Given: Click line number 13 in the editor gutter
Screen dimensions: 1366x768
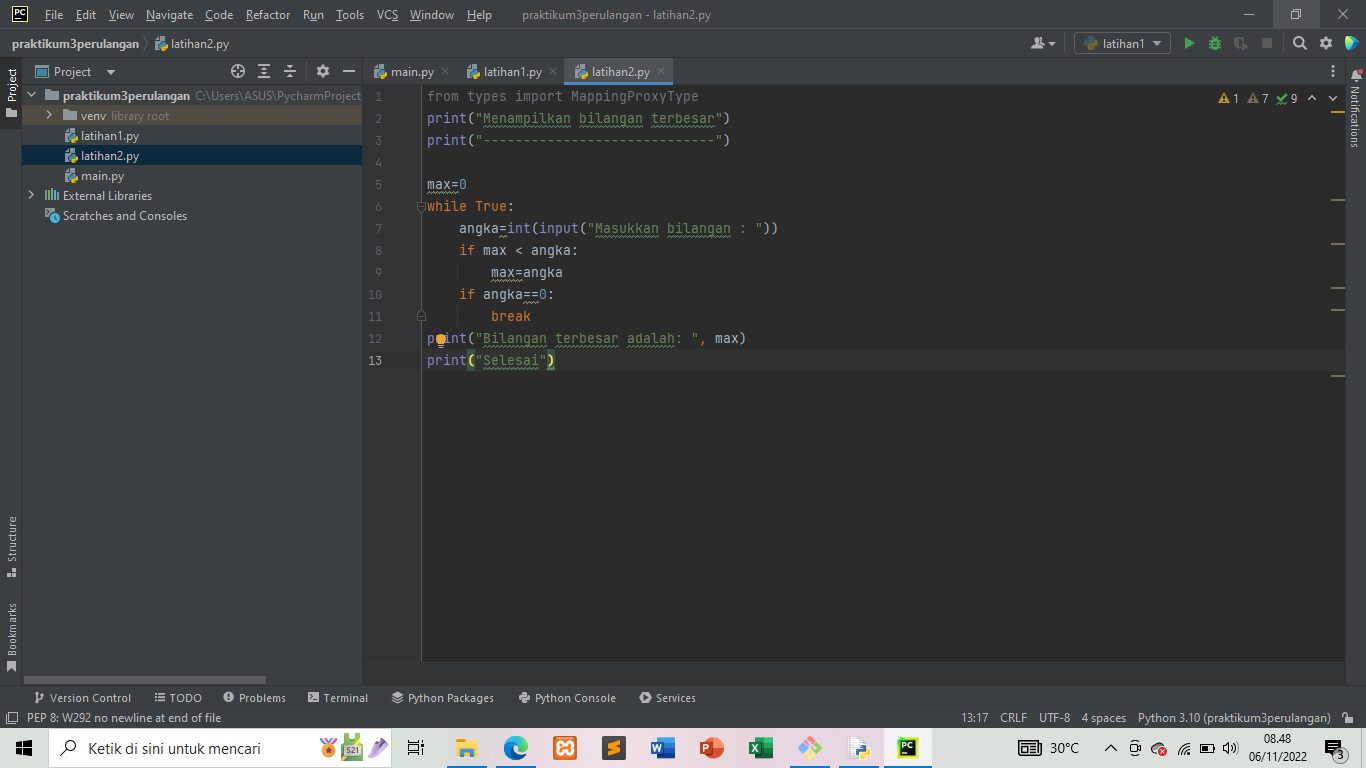Looking at the screenshot, I should coord(375,360).
